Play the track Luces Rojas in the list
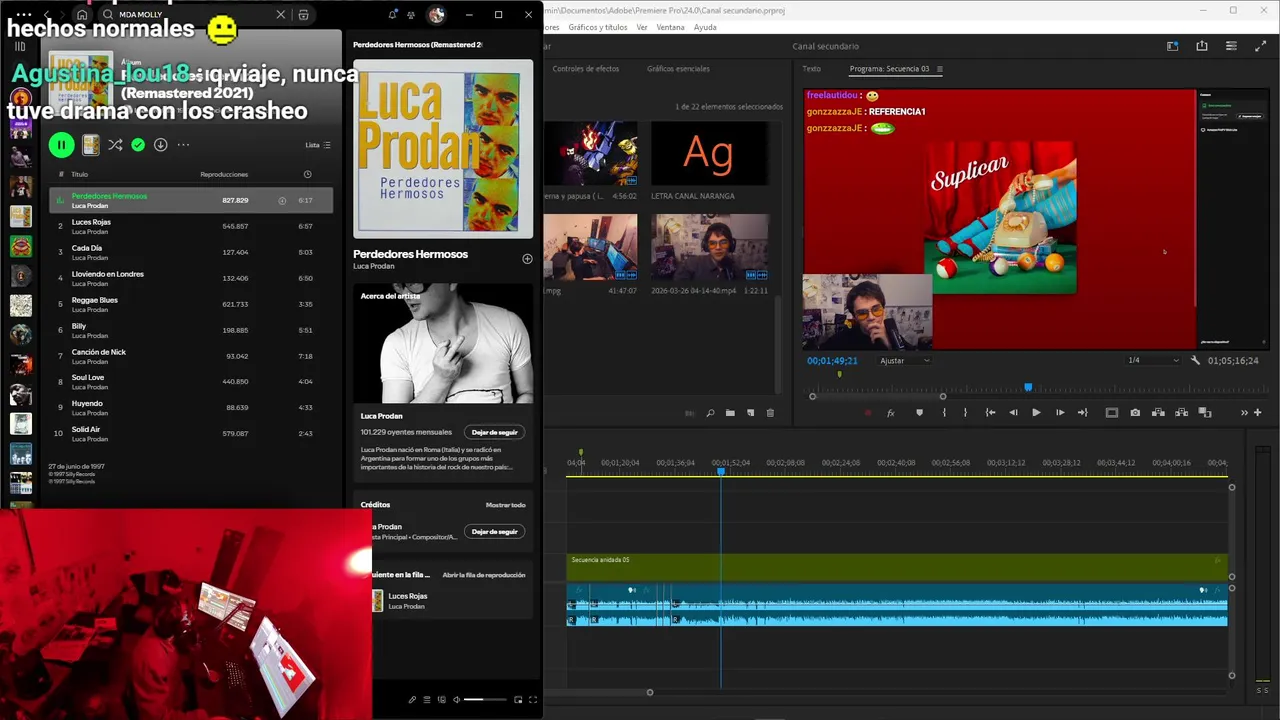 pos(191,226)
